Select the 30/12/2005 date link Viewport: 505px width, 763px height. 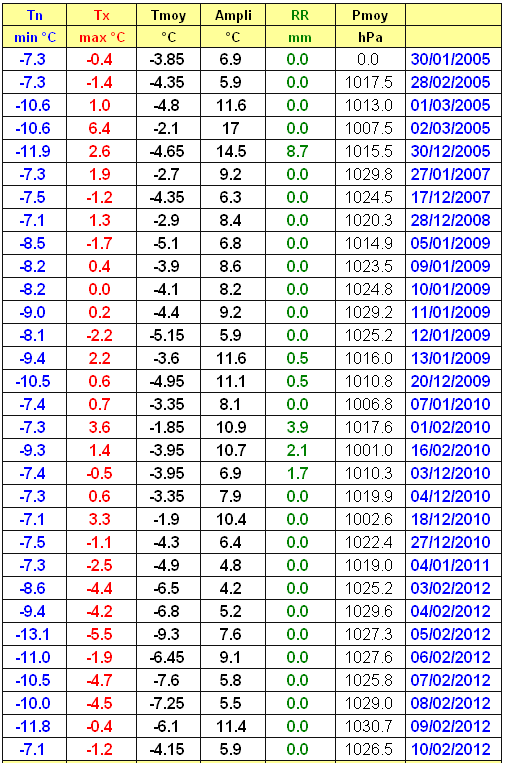(451, 151)
